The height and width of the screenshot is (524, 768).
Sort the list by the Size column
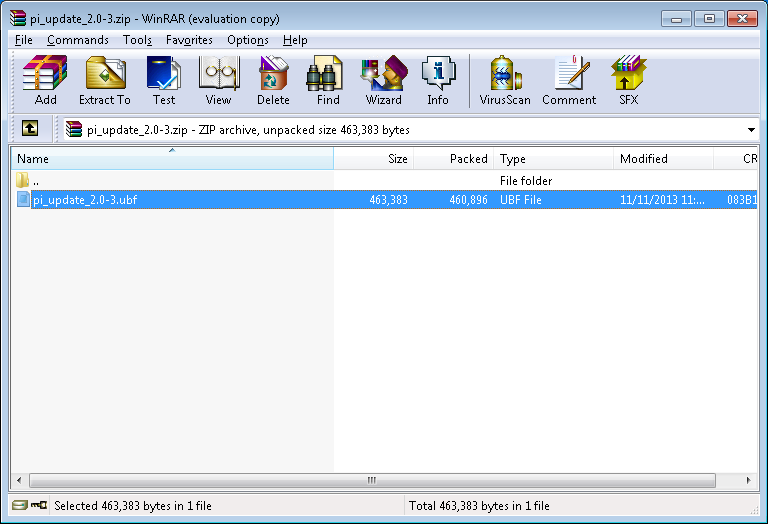point(374,159)
